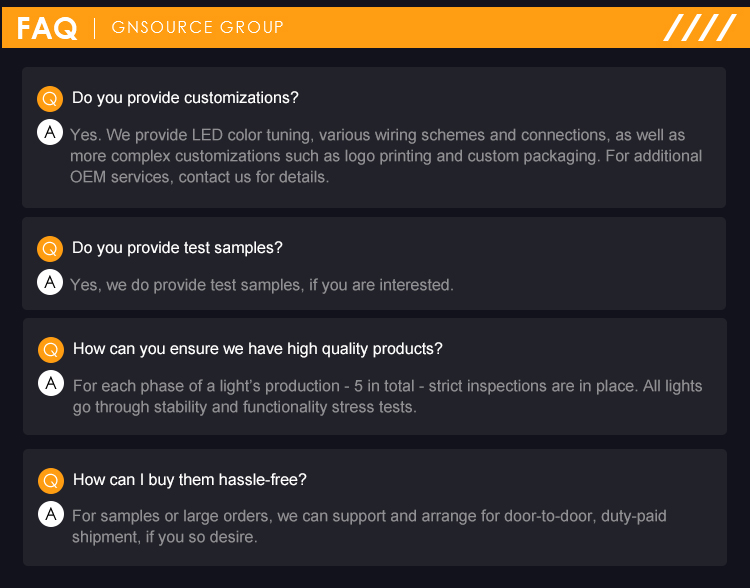This screenshot has width=750, height=588.
Task: Click the Q icon beside high quality products question
Action: coord(51,350)
